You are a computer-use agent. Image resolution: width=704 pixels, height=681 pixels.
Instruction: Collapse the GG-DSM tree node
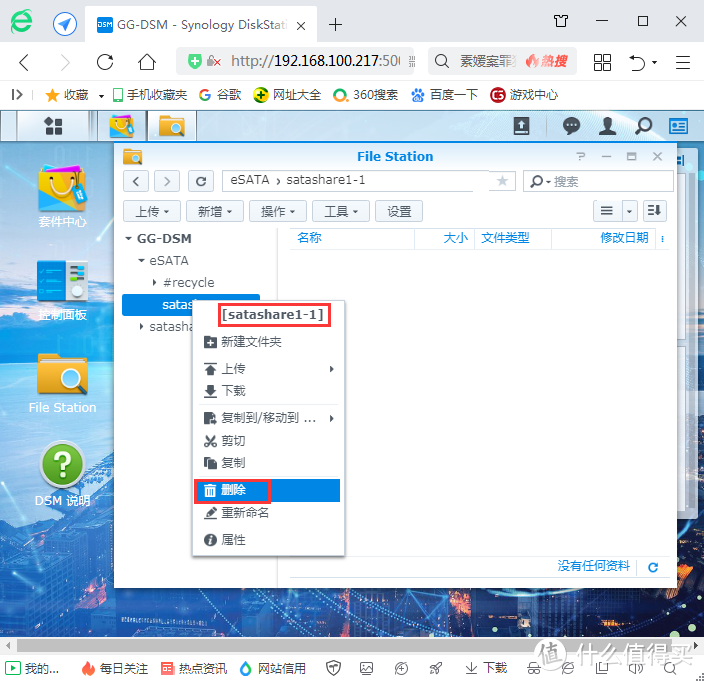coord(128,238)
